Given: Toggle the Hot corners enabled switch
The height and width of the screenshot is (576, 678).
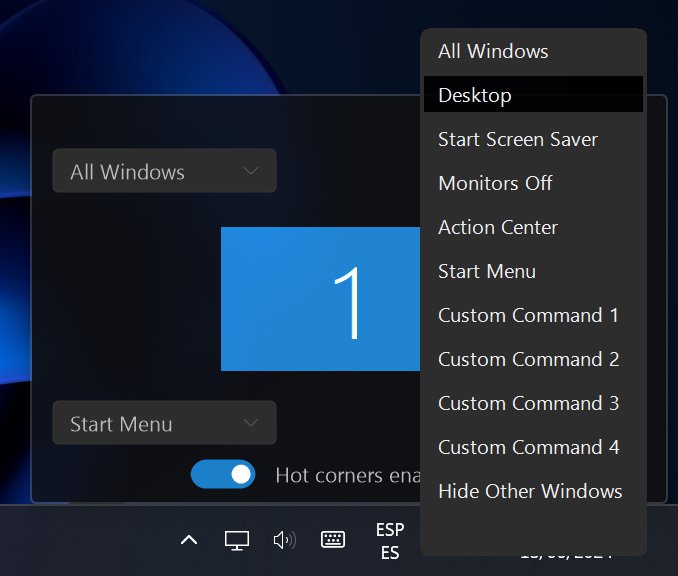Looking at the screenshot, I should pos(223,474).
